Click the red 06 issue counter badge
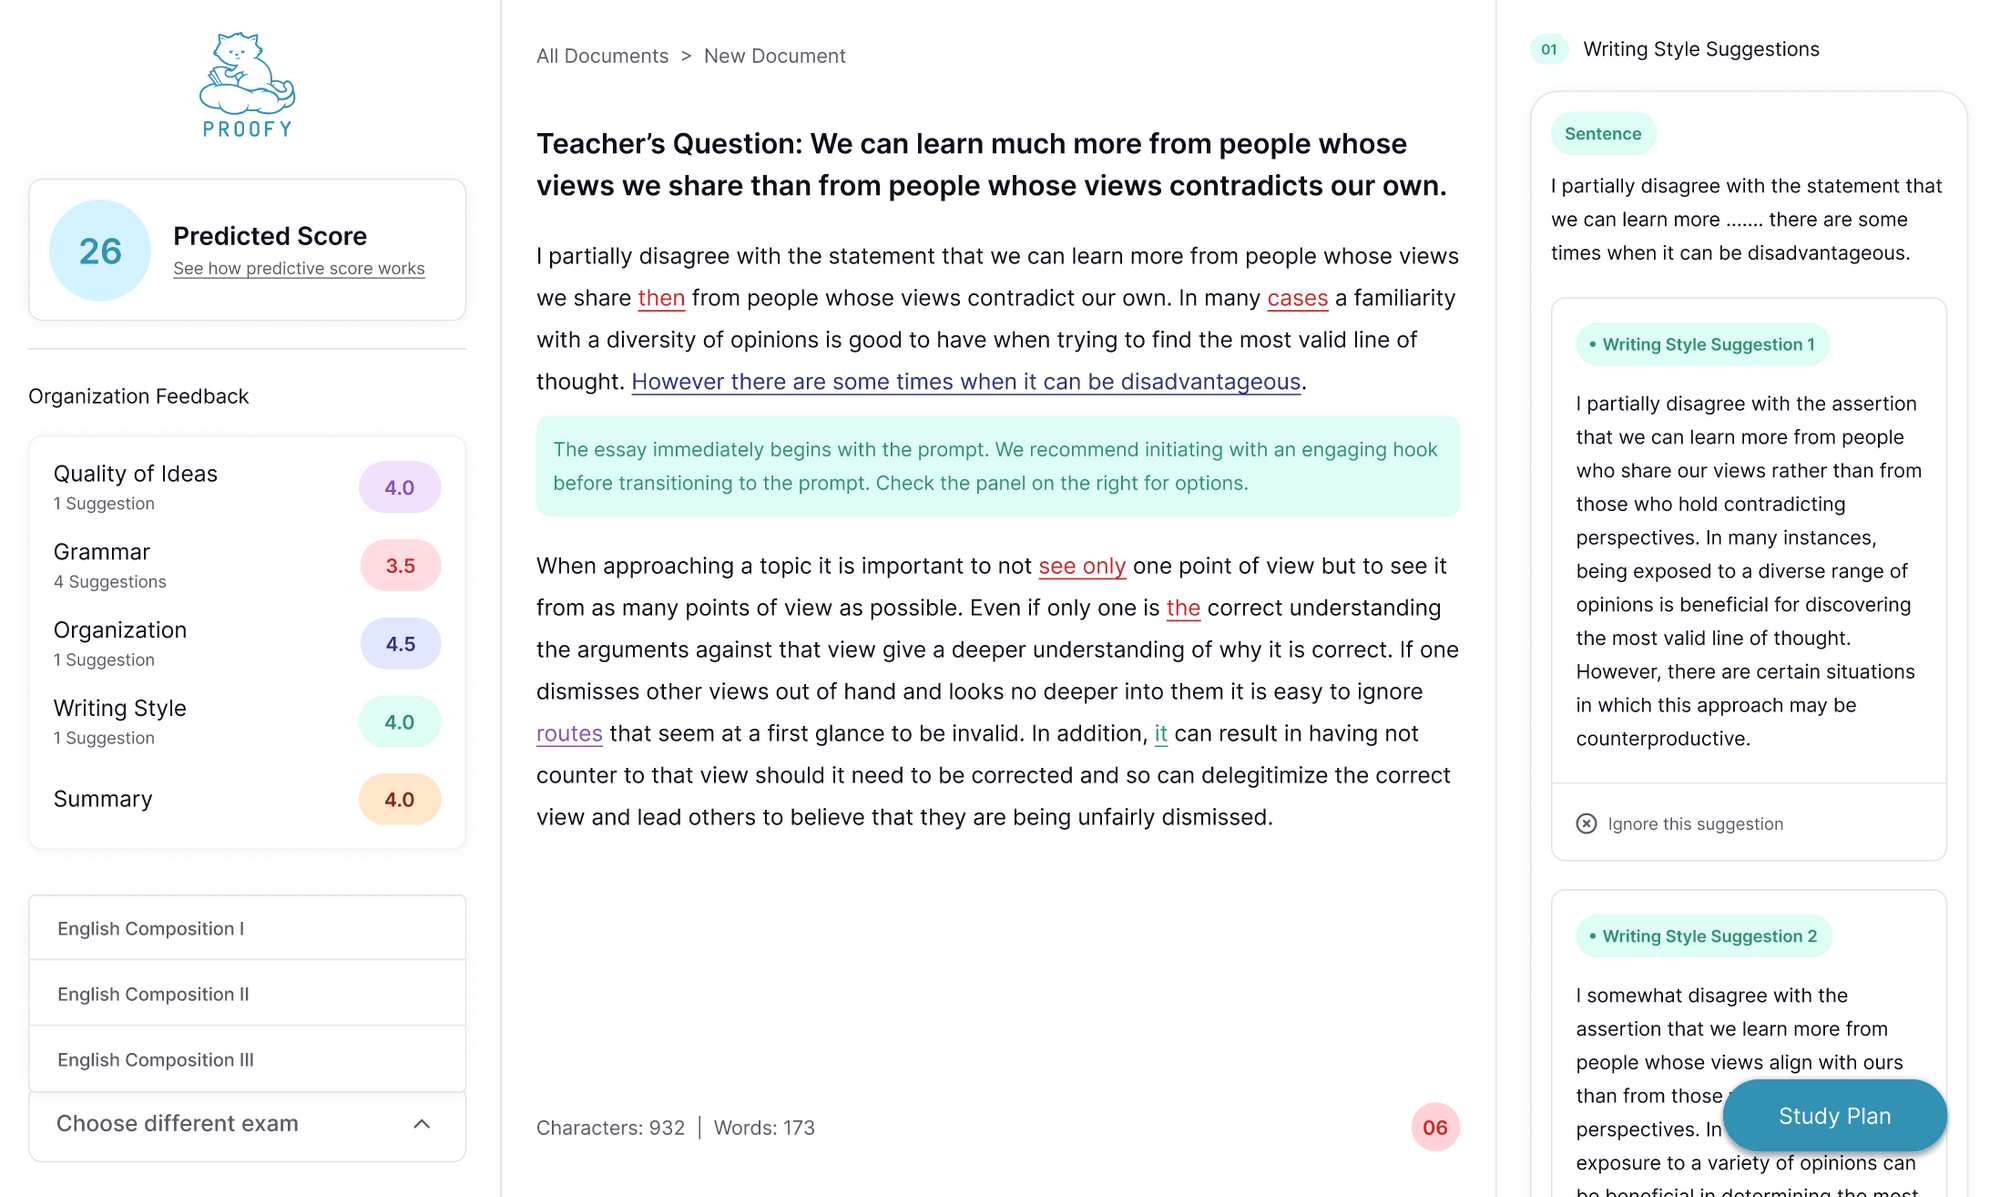The image size is (2000, 1197). click(x=1434, y=1127)
